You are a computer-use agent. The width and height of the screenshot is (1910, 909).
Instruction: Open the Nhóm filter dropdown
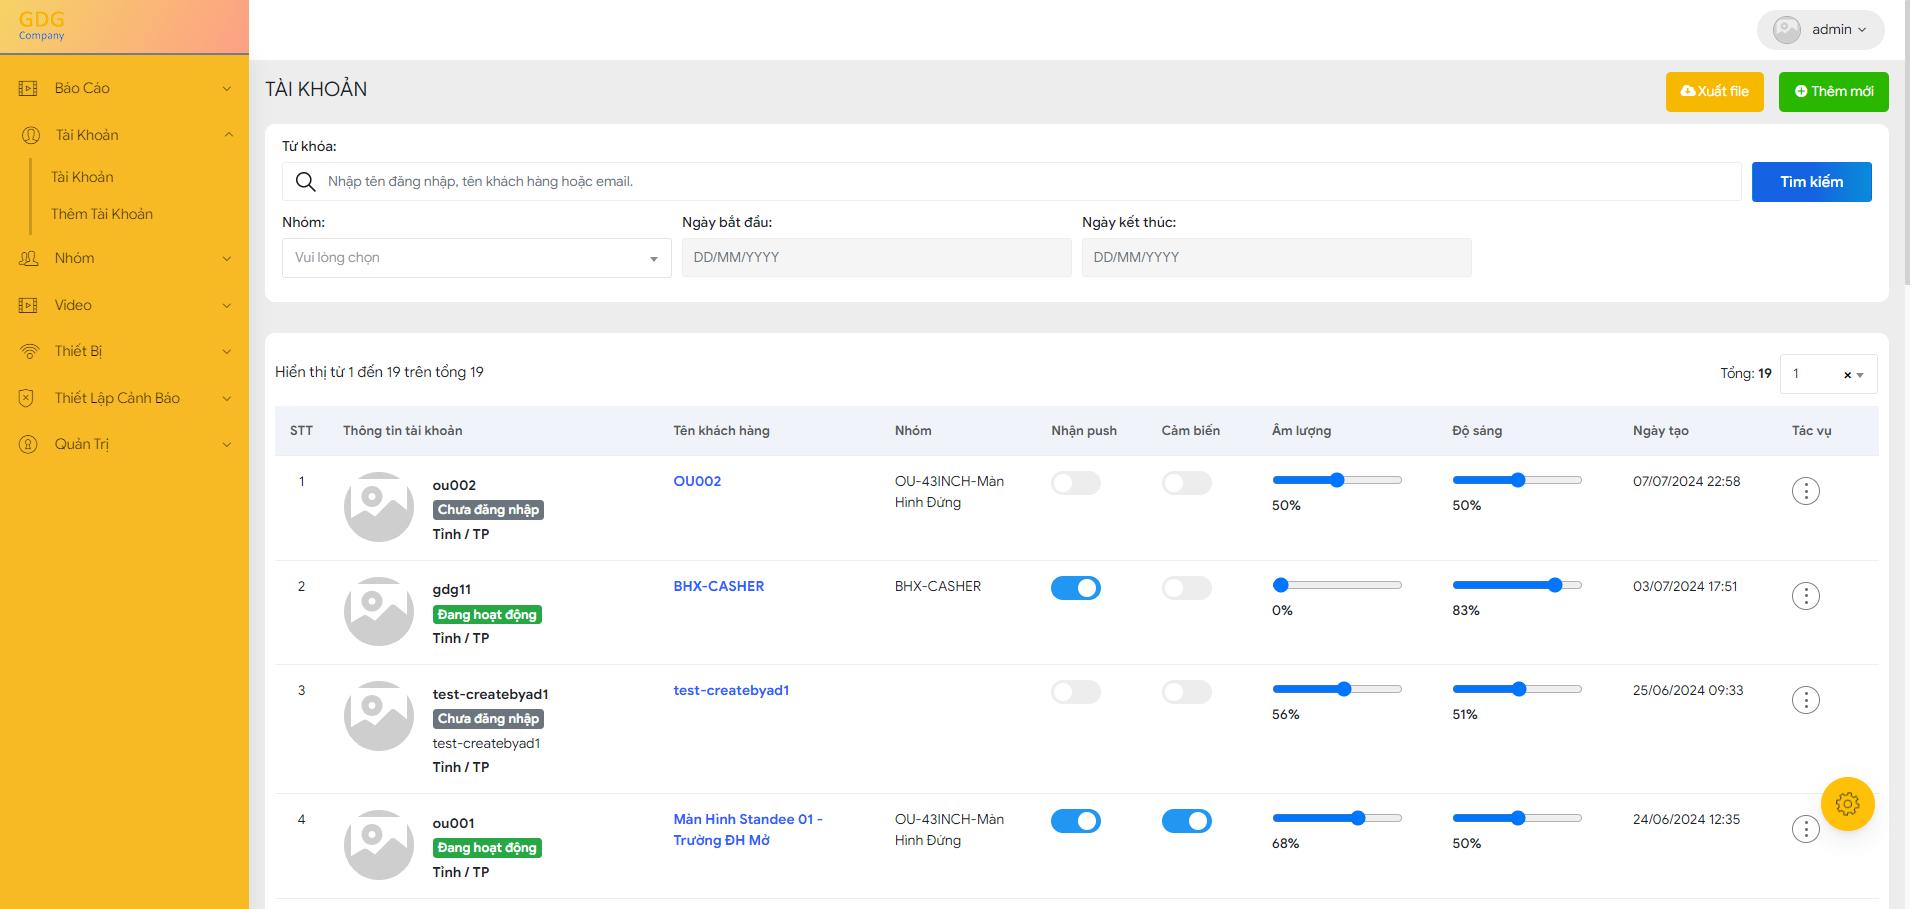[x=476, y=258]
